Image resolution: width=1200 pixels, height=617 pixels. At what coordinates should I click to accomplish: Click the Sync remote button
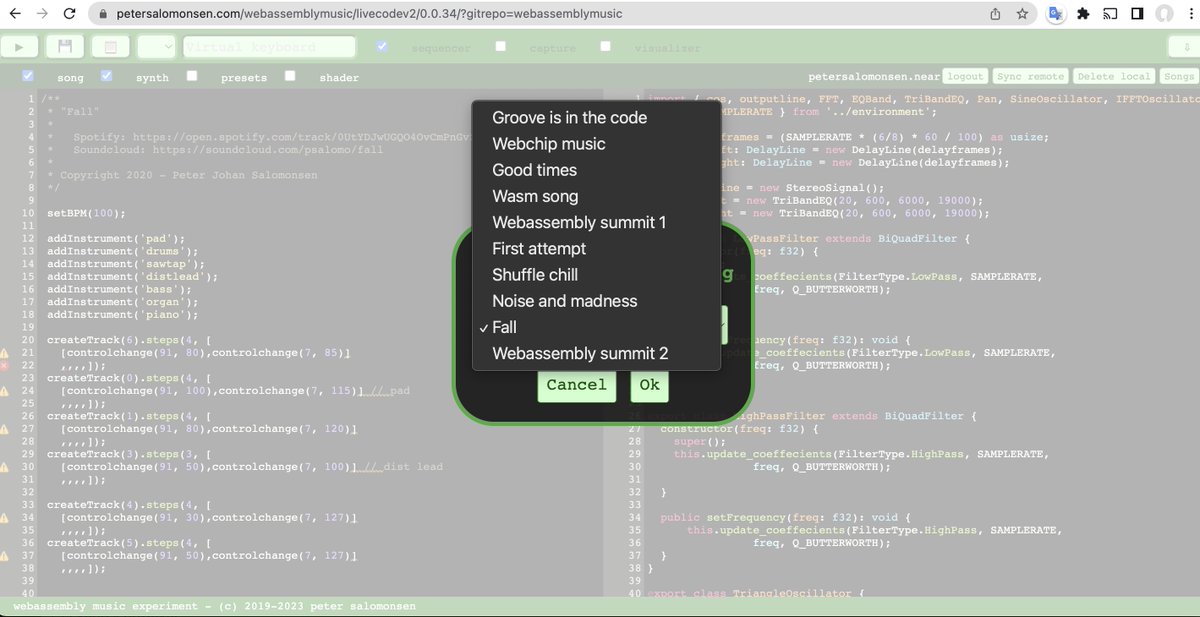pyautogui.click(x=1030, y=75)
